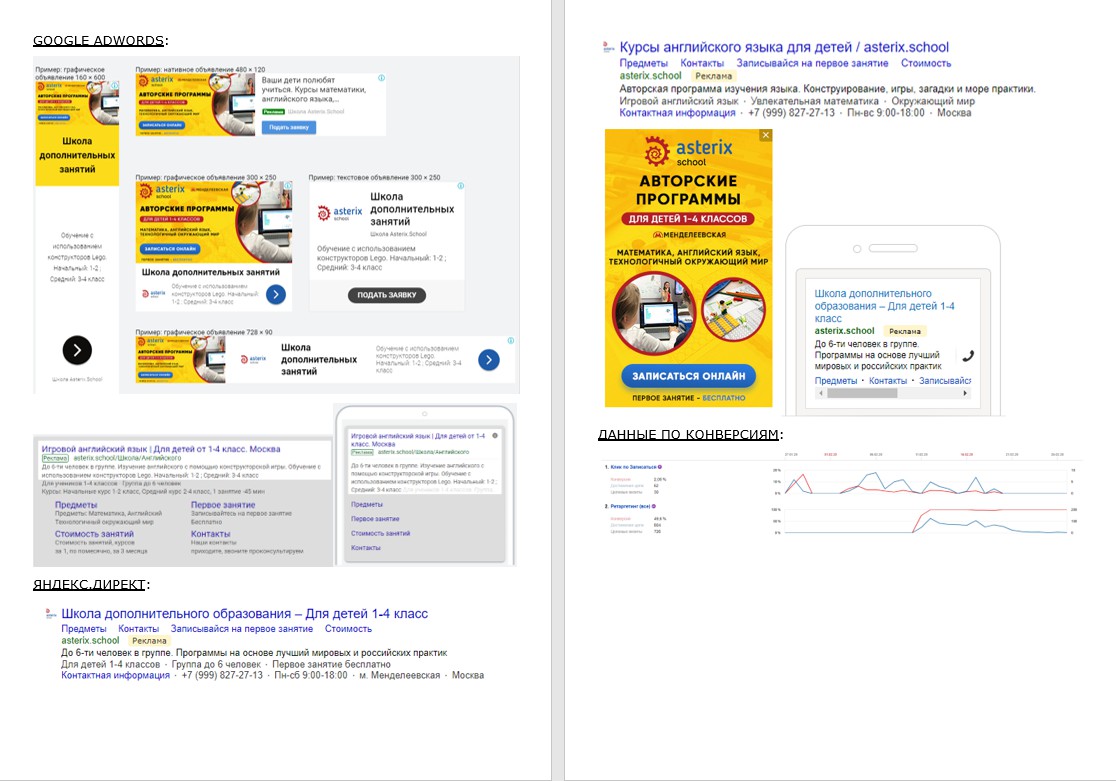Open the info icon of the graphic 300 × 250 ad
The height and width of the screenshot is (781, 1116).
coord(288,186)
